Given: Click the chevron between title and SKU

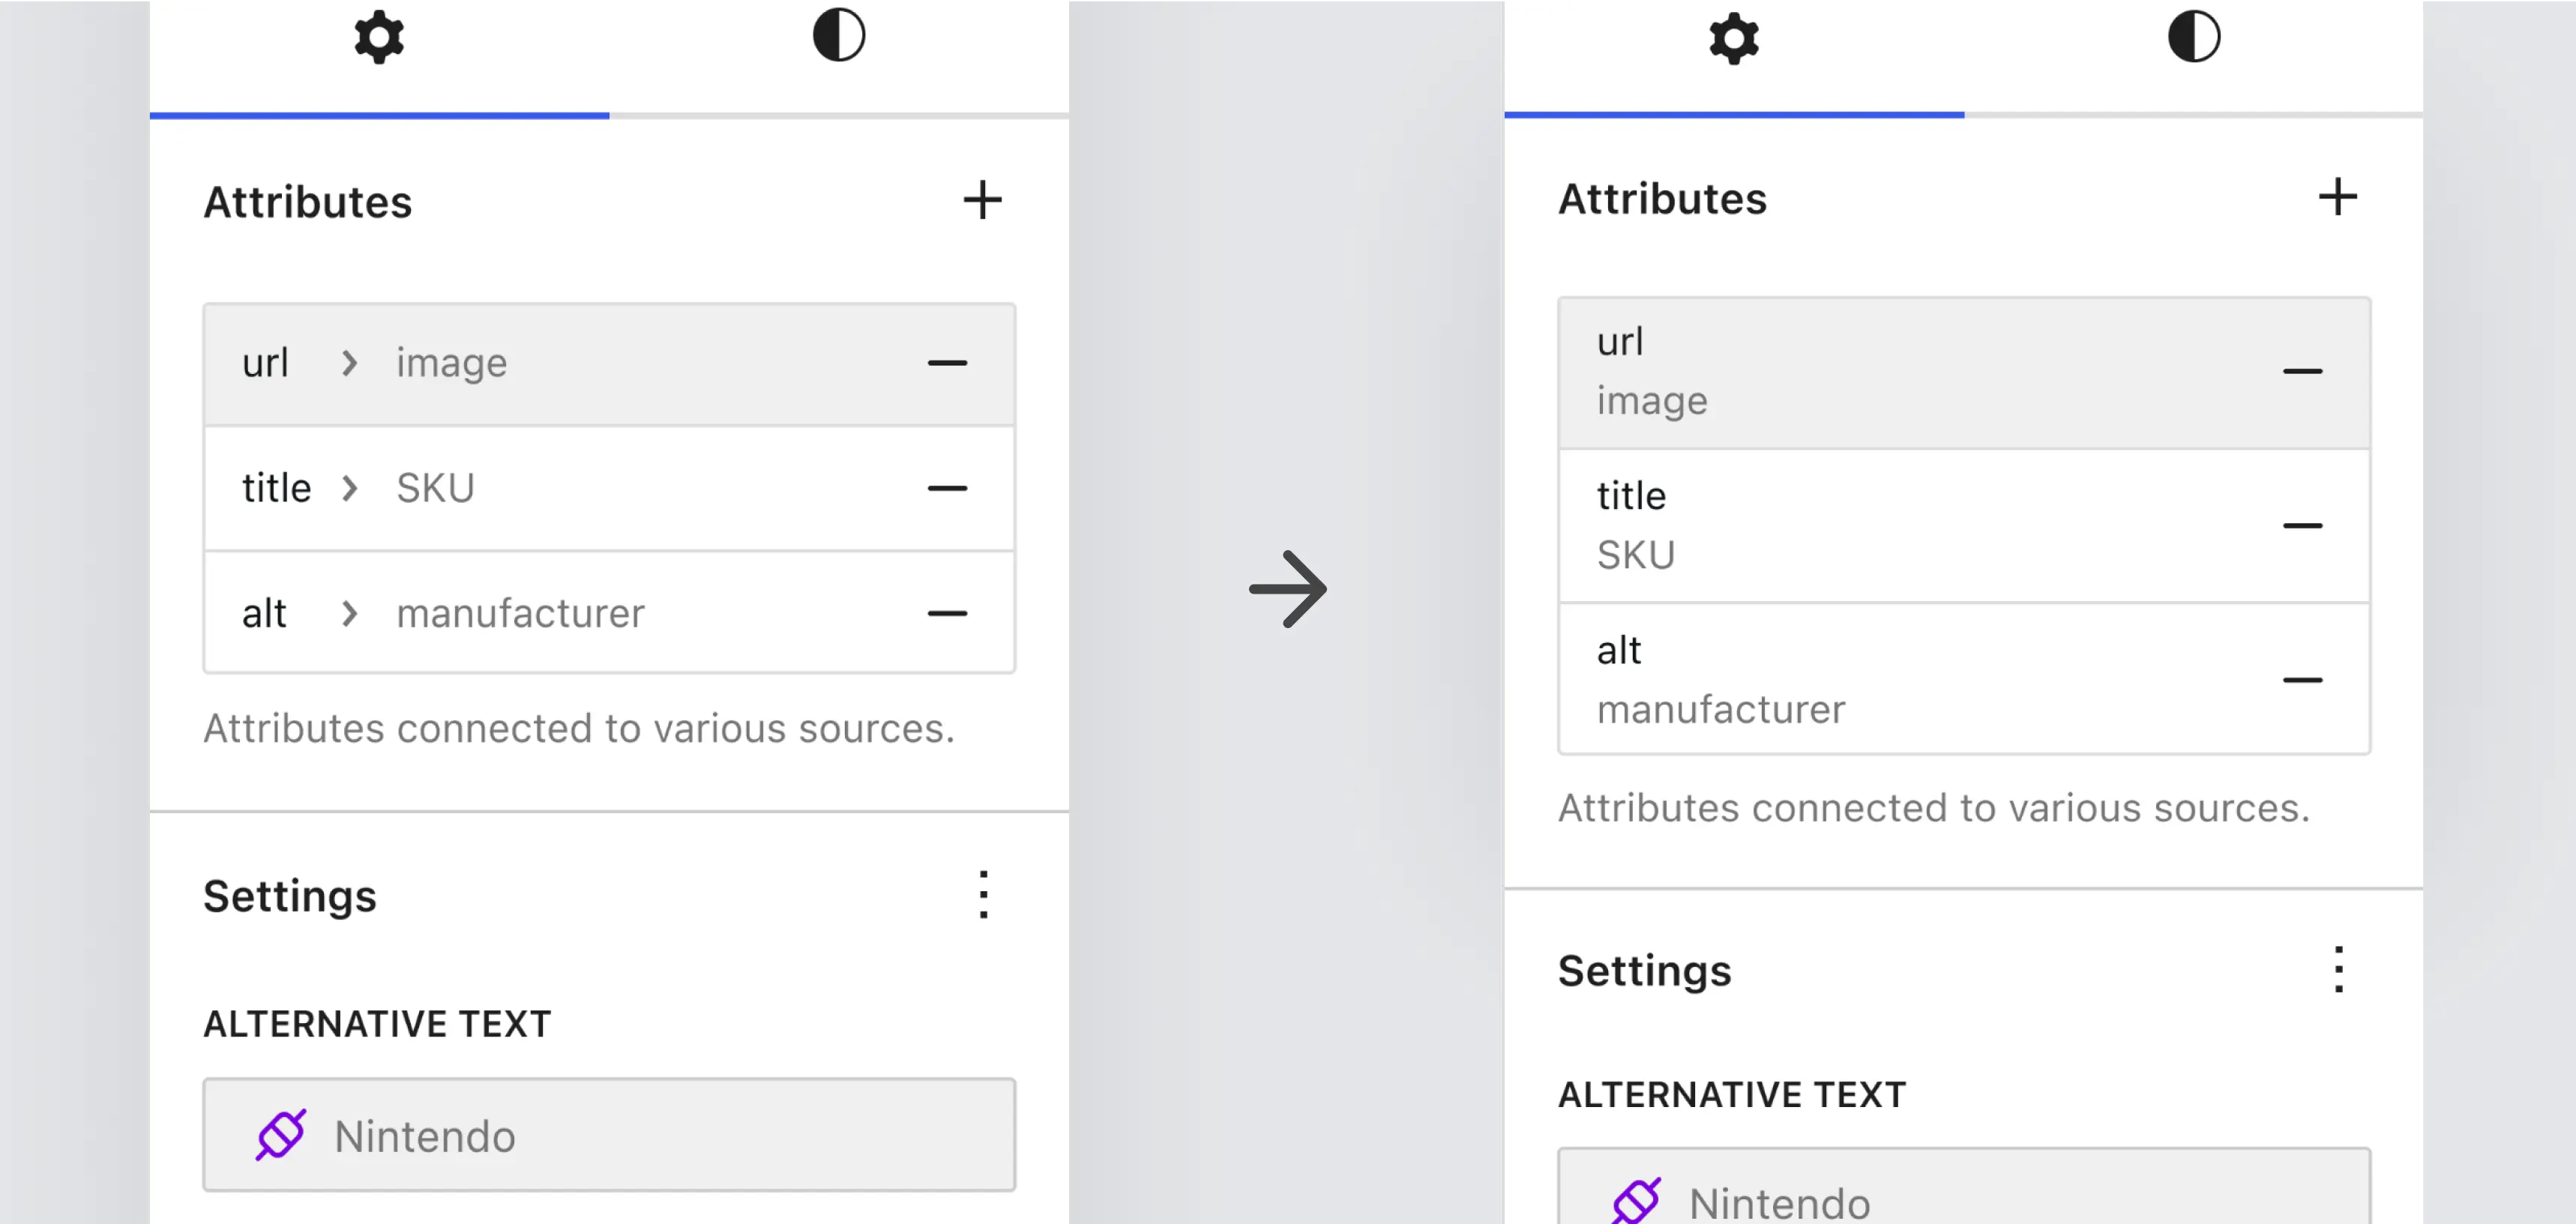Looking at the screenshot, I should (349, 488).
